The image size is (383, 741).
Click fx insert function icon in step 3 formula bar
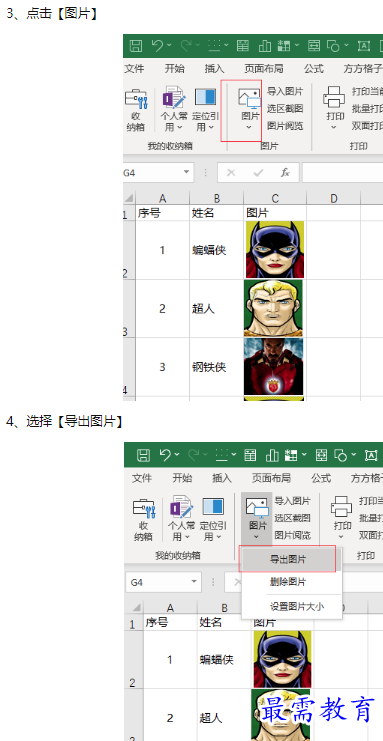tap(285, 172)
